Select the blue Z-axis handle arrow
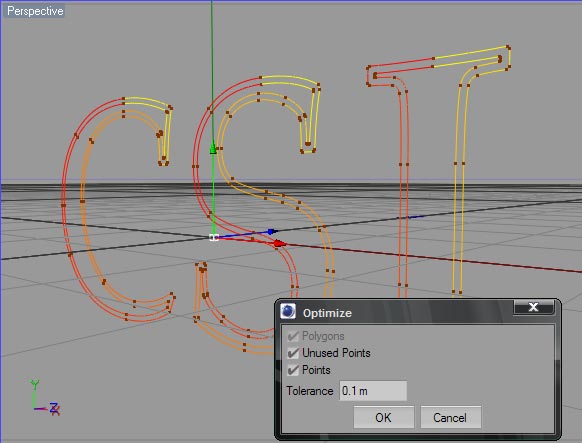582x443 pixels. click(272, 232)
